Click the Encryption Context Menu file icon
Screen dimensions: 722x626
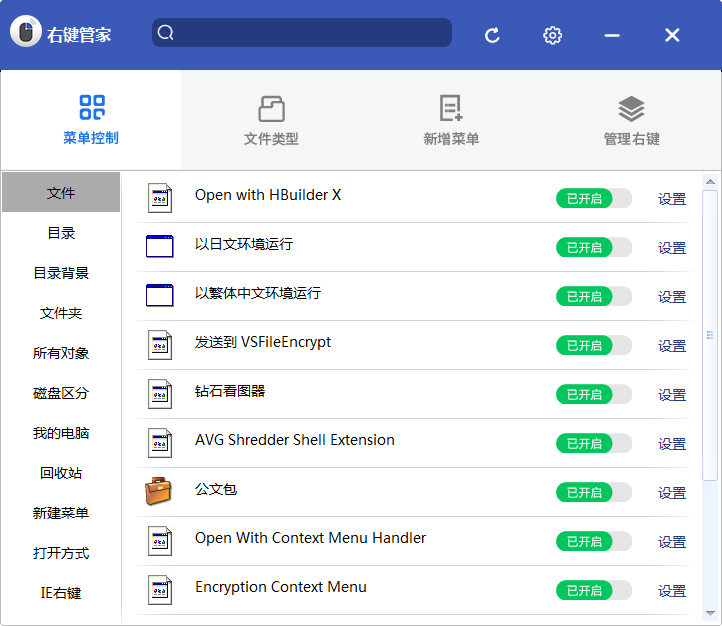tap(160, 590)
